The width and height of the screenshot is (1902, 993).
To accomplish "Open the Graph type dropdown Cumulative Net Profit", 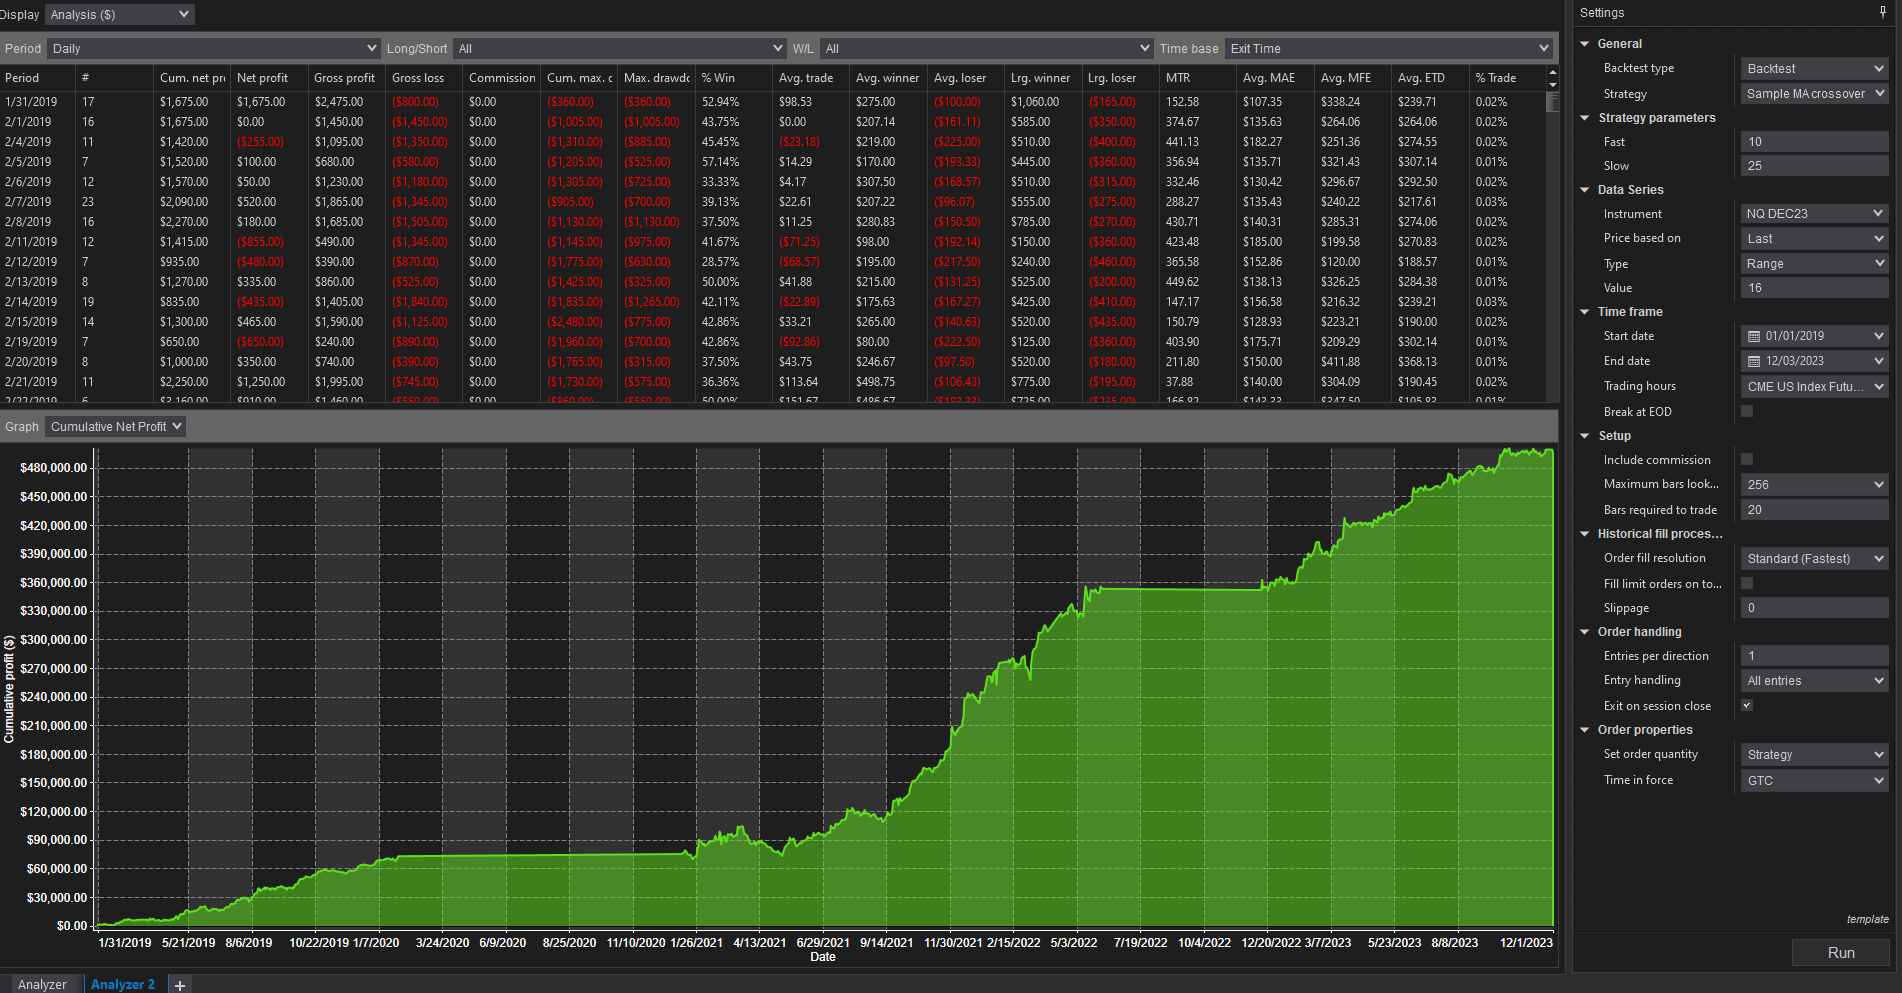I will 116,427.
